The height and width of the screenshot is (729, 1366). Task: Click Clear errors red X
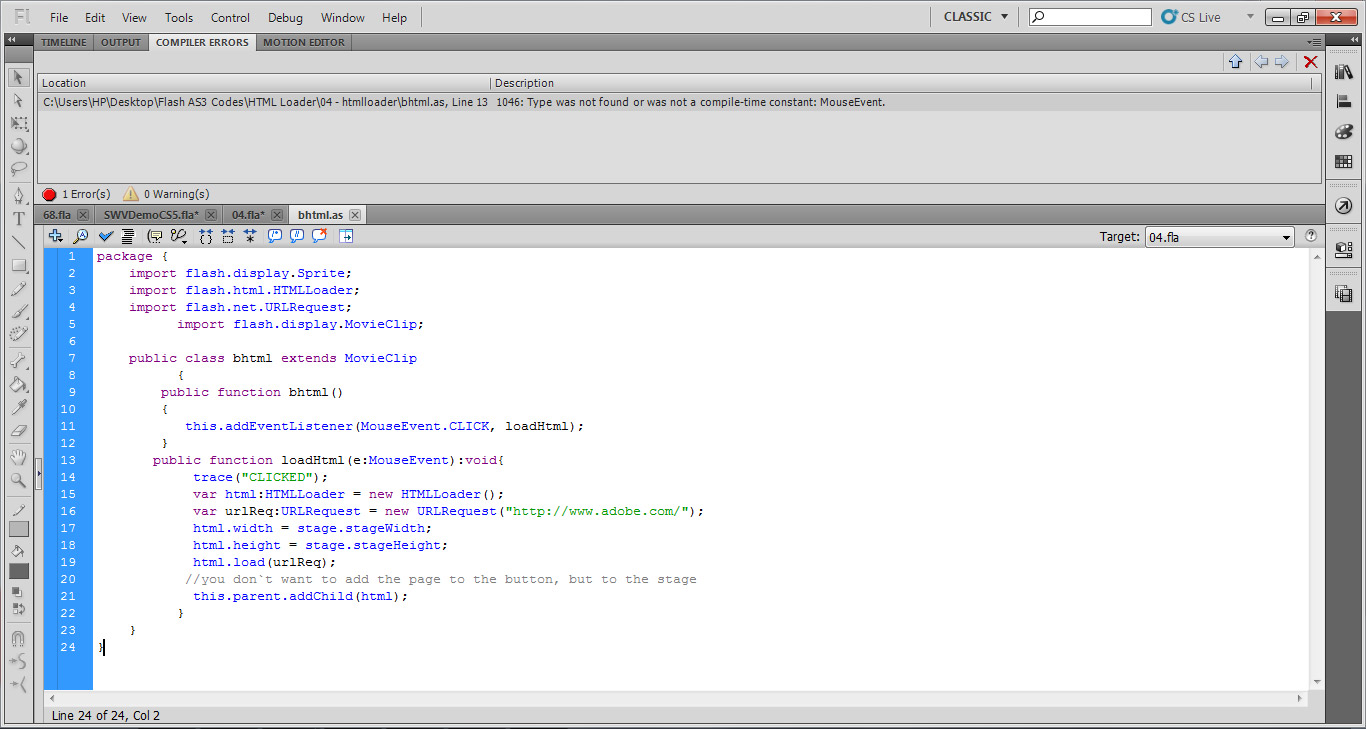click(1311, 62)
